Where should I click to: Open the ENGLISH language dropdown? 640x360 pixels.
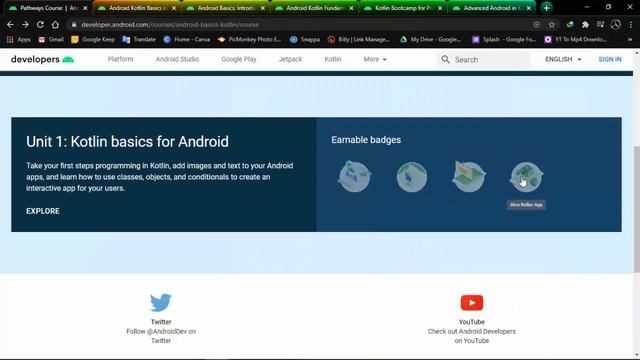[563, 59]
